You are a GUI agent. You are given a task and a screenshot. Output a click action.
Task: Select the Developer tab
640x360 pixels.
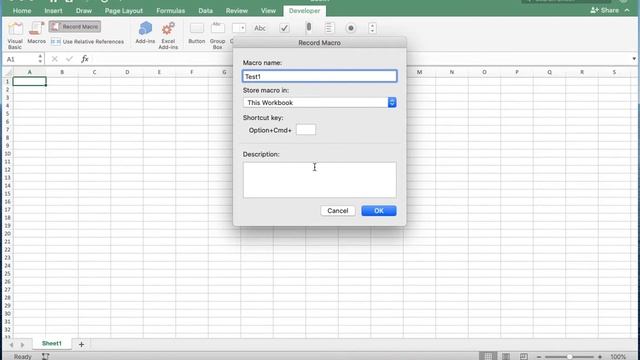tap(304, 11)
